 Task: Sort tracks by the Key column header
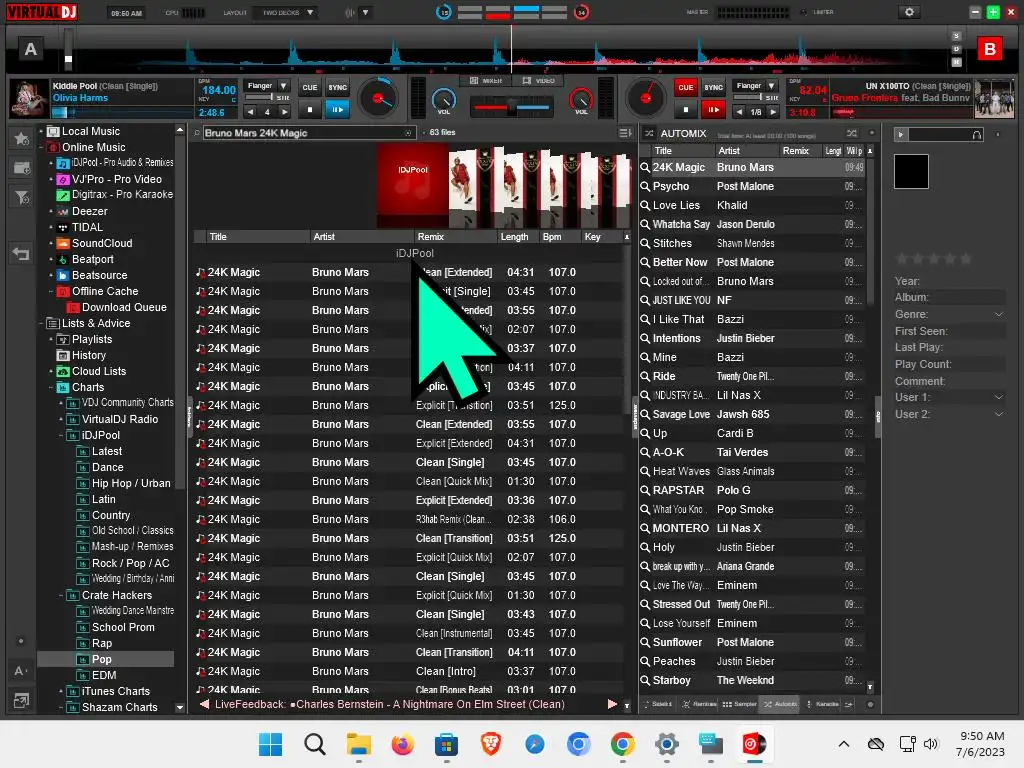pyautogui.click(x=600, y=237)
